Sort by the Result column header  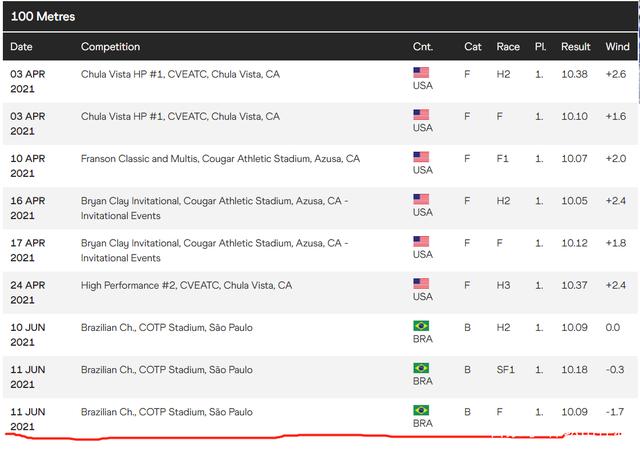(575, 47)
